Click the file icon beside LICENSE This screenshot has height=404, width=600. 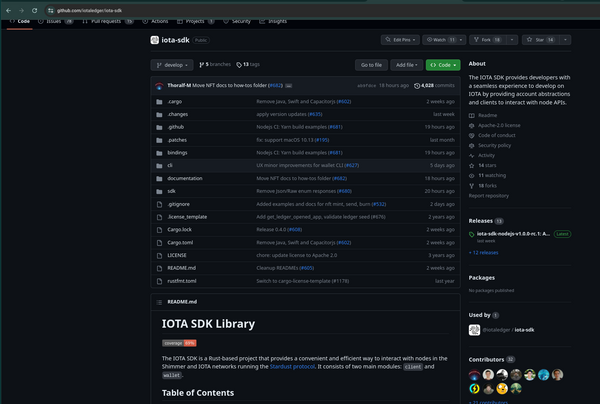pos(159,256)
